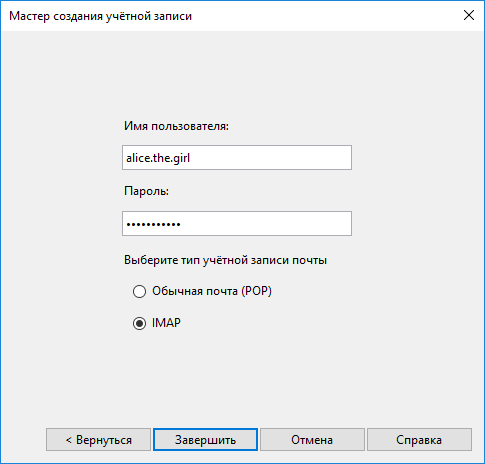This screenshot has width=485, height=464.
Task: Click the Имя пользователя: label
Action: pos(176,126)
